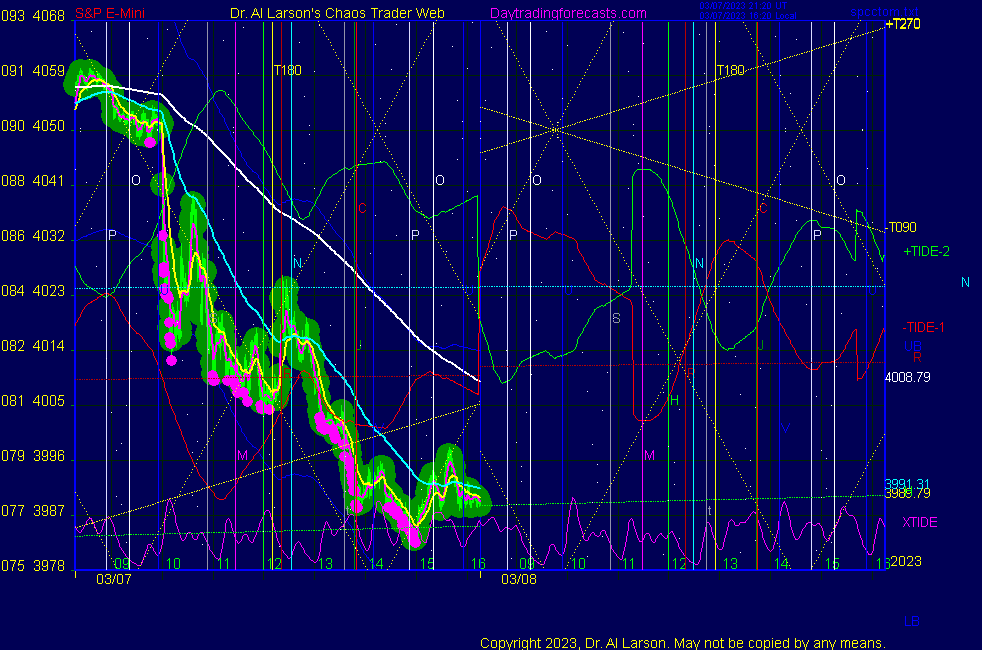This screenshot has height=650, width=982.
Task: Click the red -TIDE-1 legend label
Action: click(923, 327)
